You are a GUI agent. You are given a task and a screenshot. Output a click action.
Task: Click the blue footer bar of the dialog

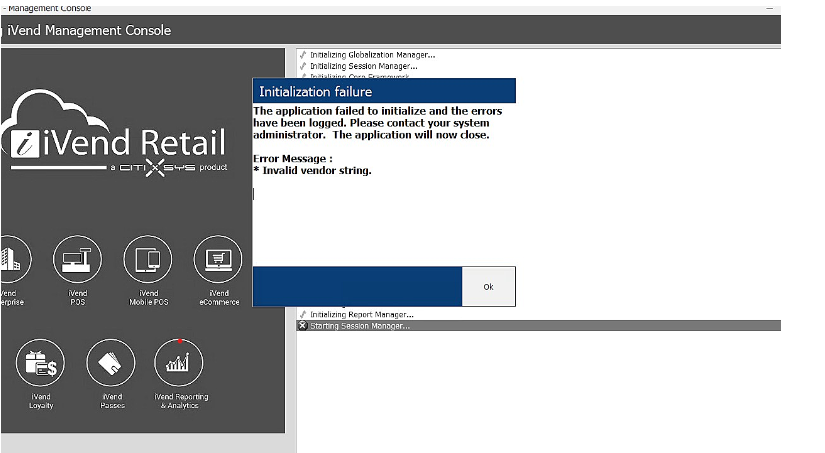(x=356, y=286)
